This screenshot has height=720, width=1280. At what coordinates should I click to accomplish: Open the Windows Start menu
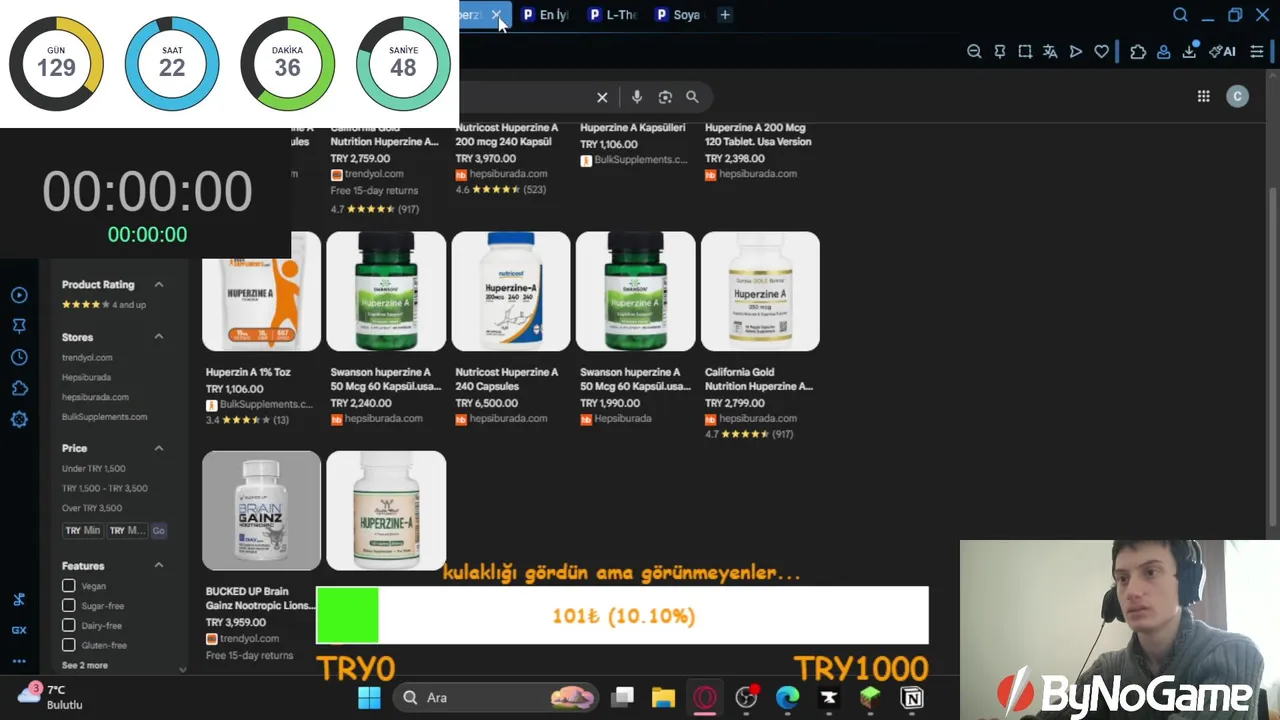[x=369, y=697]
